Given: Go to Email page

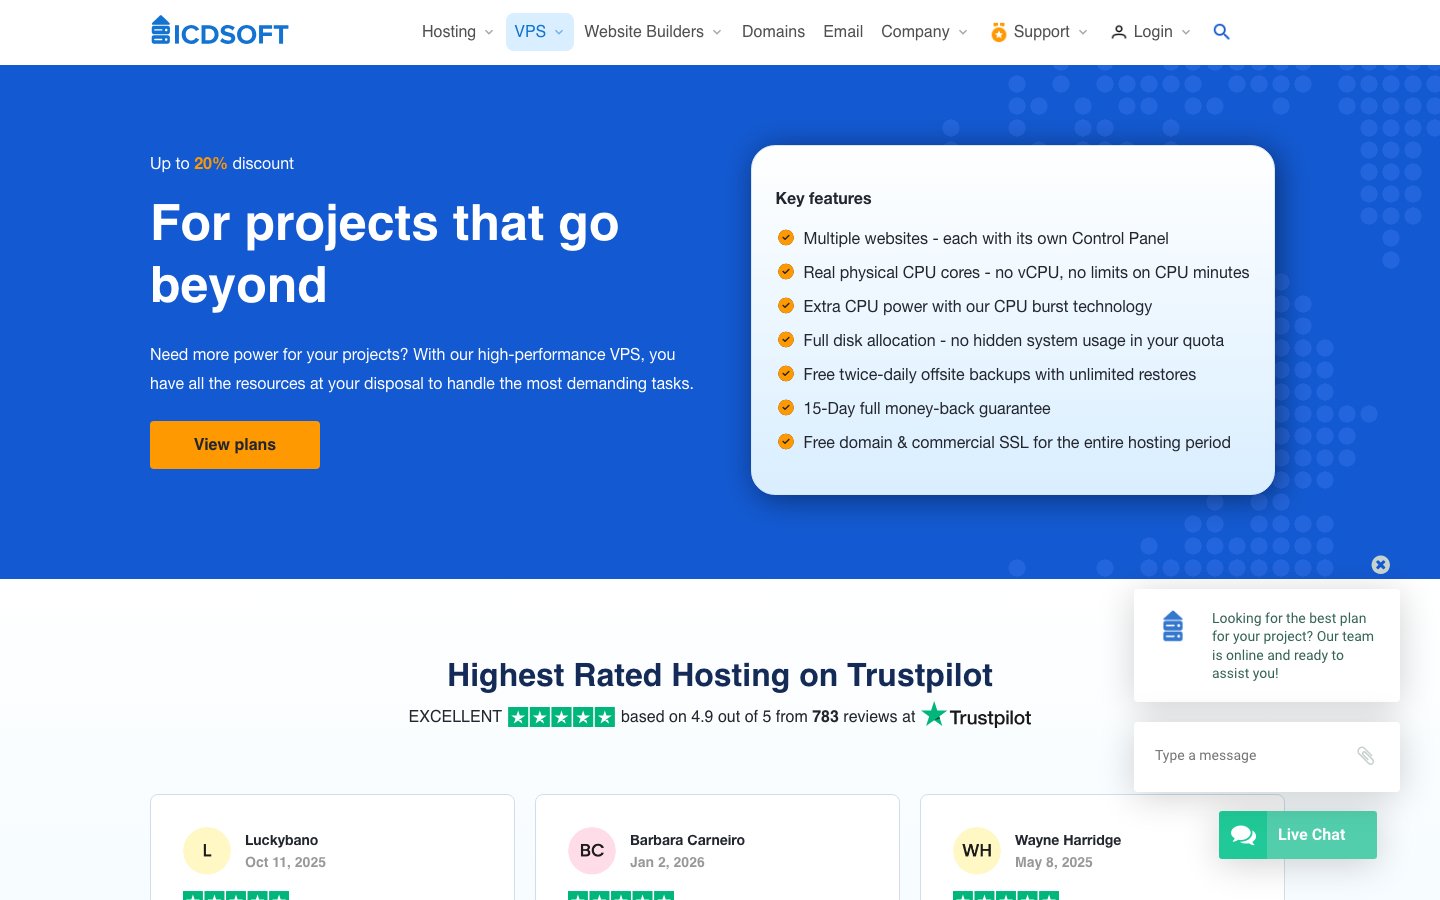Looking at the screenshot, I should pos(843,32).
